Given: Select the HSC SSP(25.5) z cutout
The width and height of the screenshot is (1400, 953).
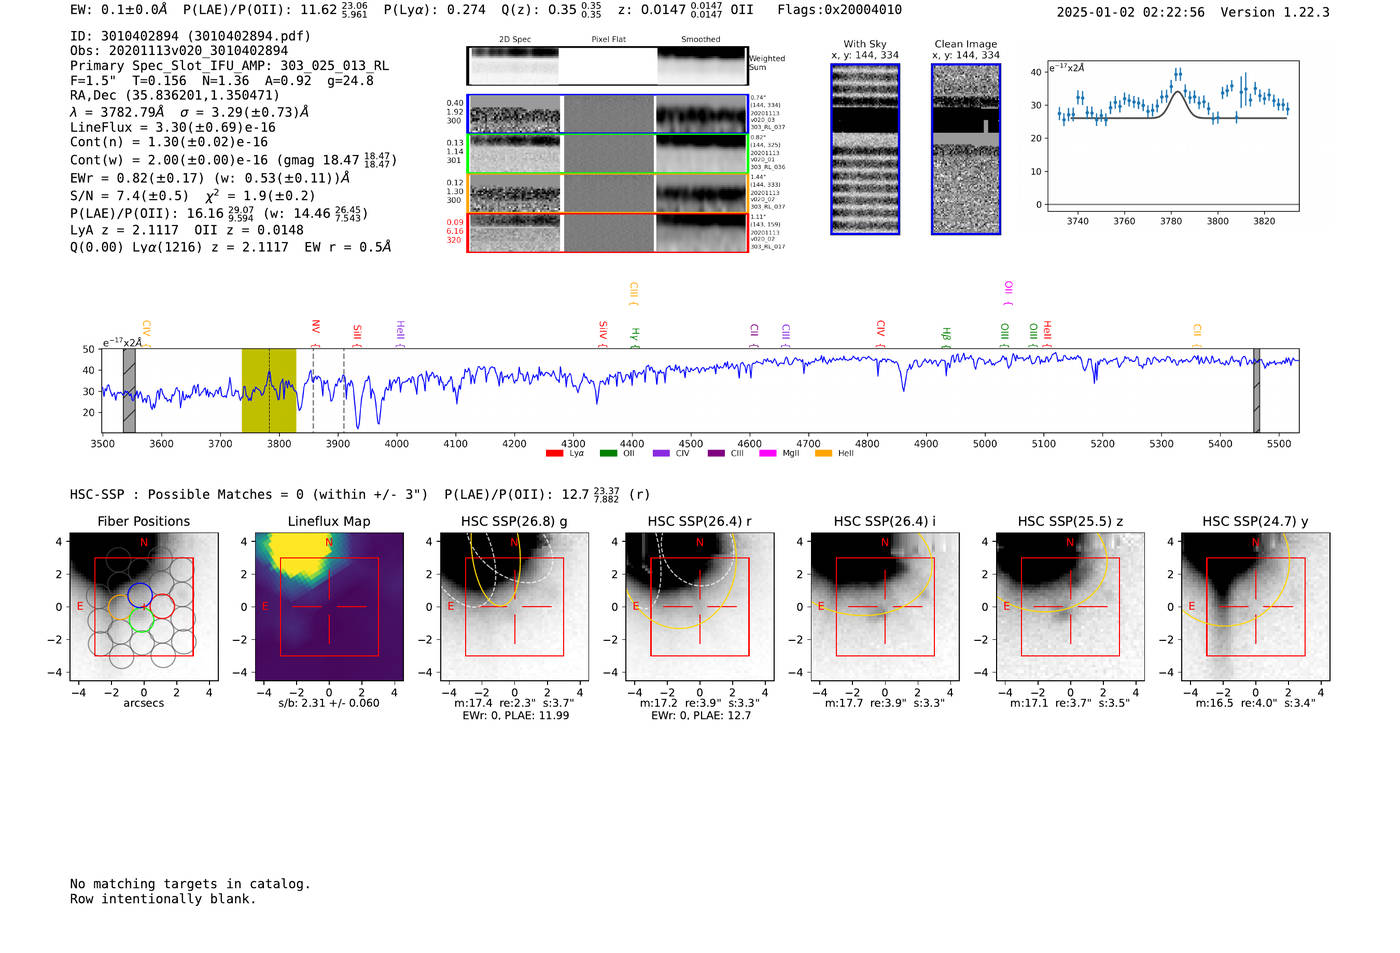Looking at the screenshot, I should click(x=1070, y=607).
